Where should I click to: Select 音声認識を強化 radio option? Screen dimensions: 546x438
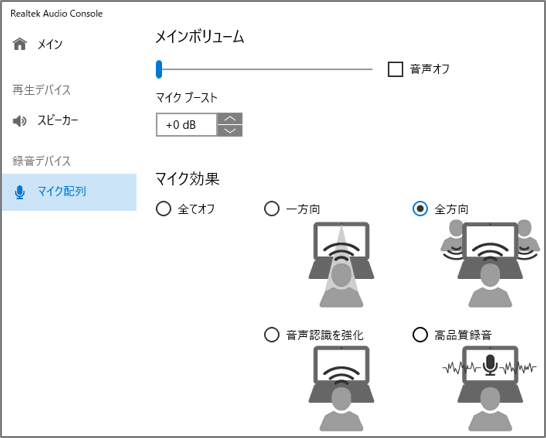[x=272, y=335]
